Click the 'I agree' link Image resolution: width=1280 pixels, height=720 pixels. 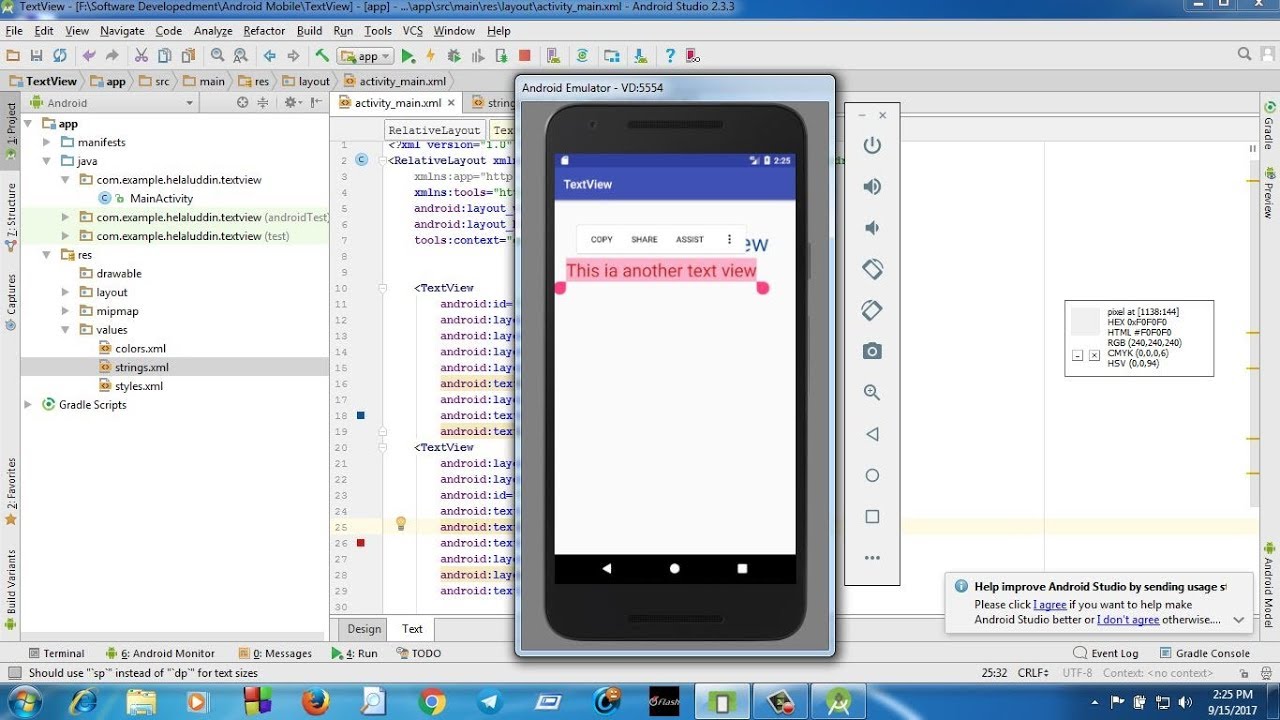click(x=1050, y=605)
